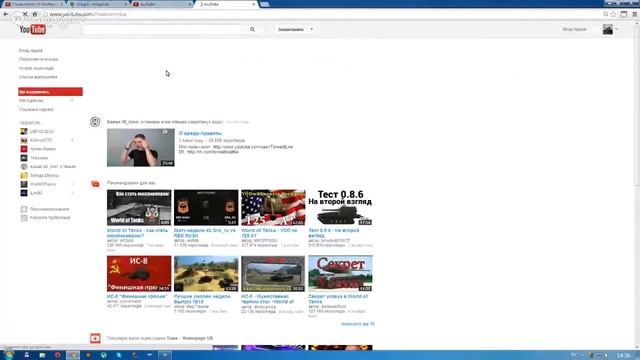
Task: Click the manage subscriptions icon in the sidebar
Action: tap(24, 218)
